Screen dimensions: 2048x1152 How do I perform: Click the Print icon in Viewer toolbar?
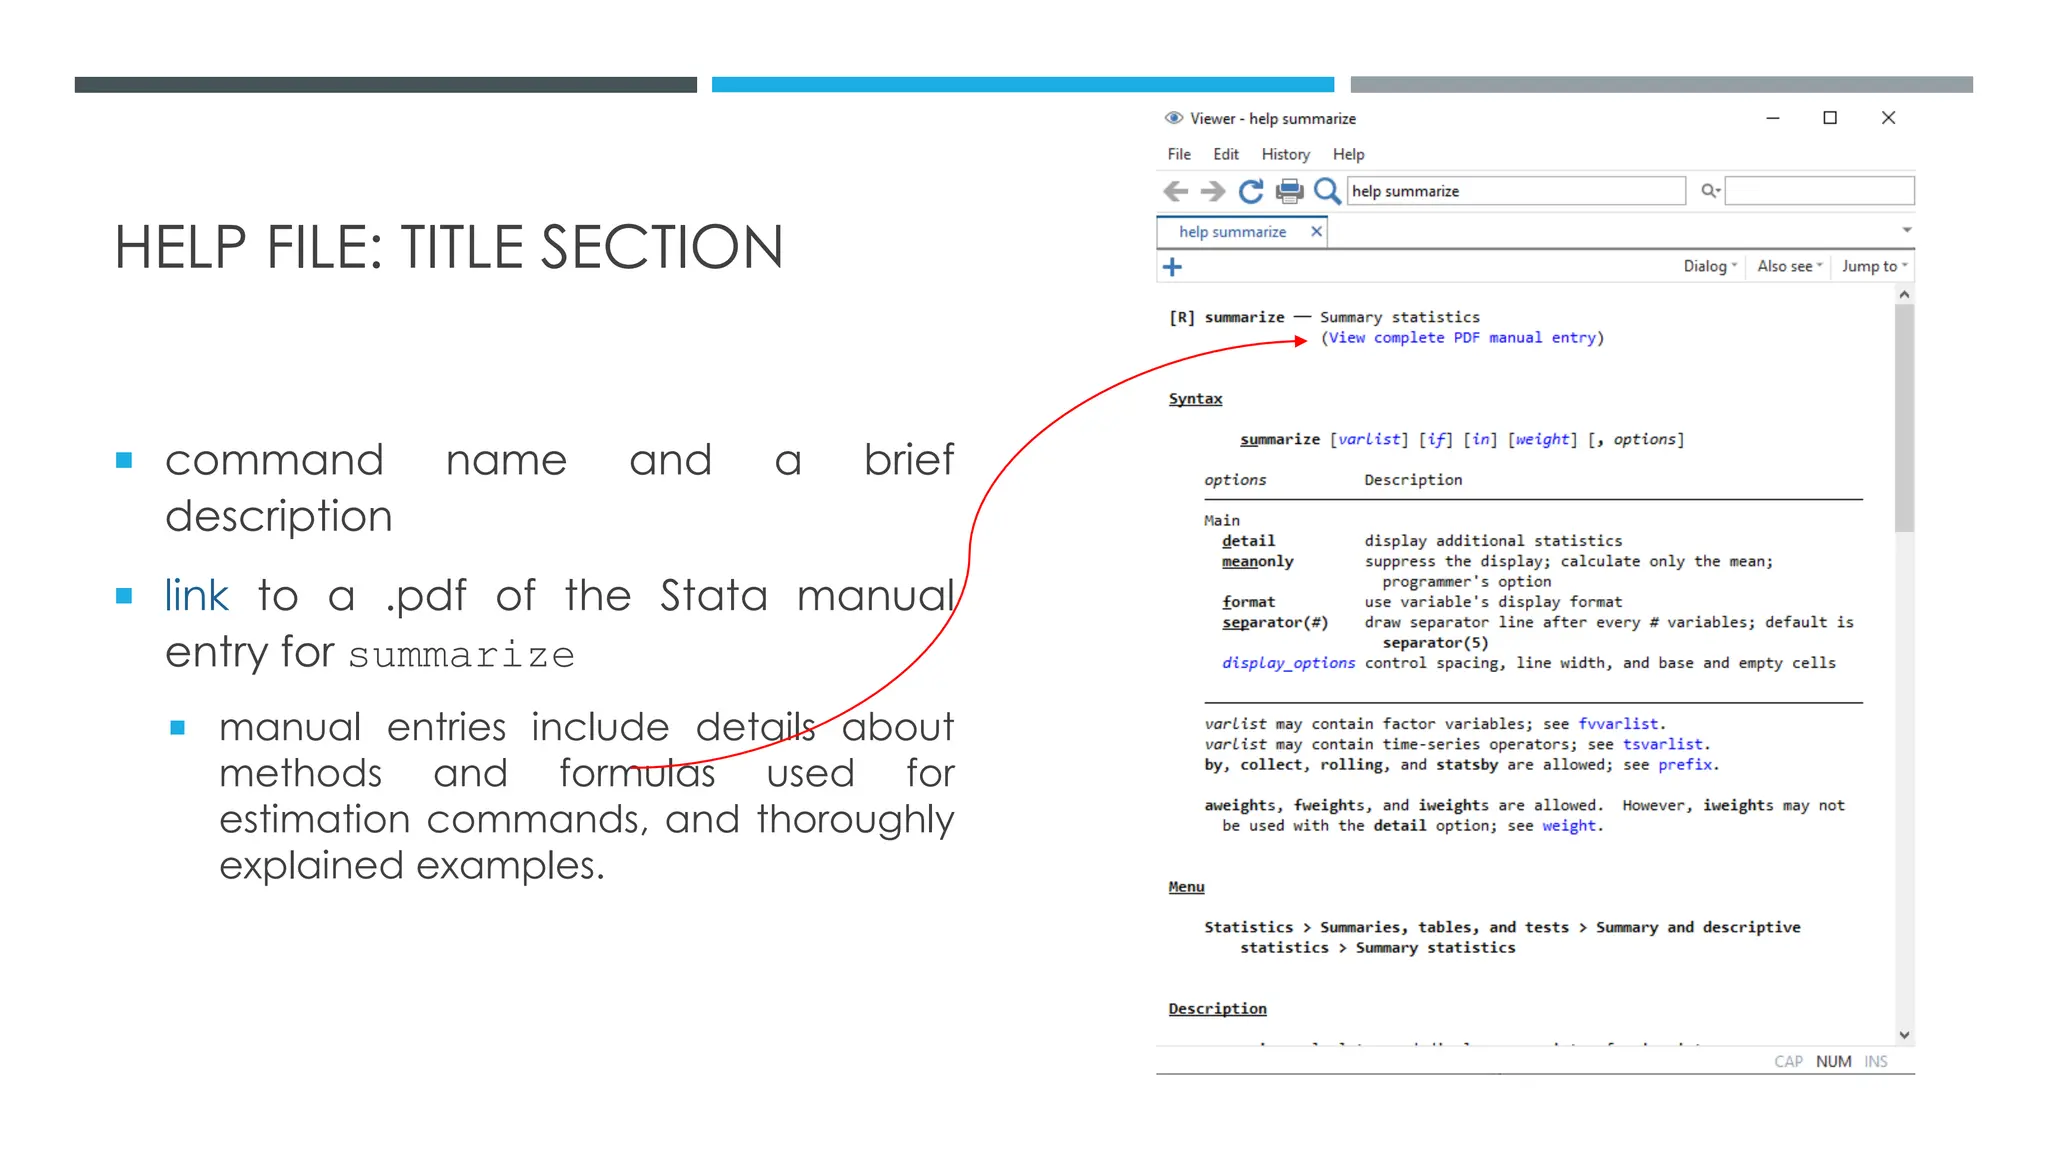[x=1289, y=191]
